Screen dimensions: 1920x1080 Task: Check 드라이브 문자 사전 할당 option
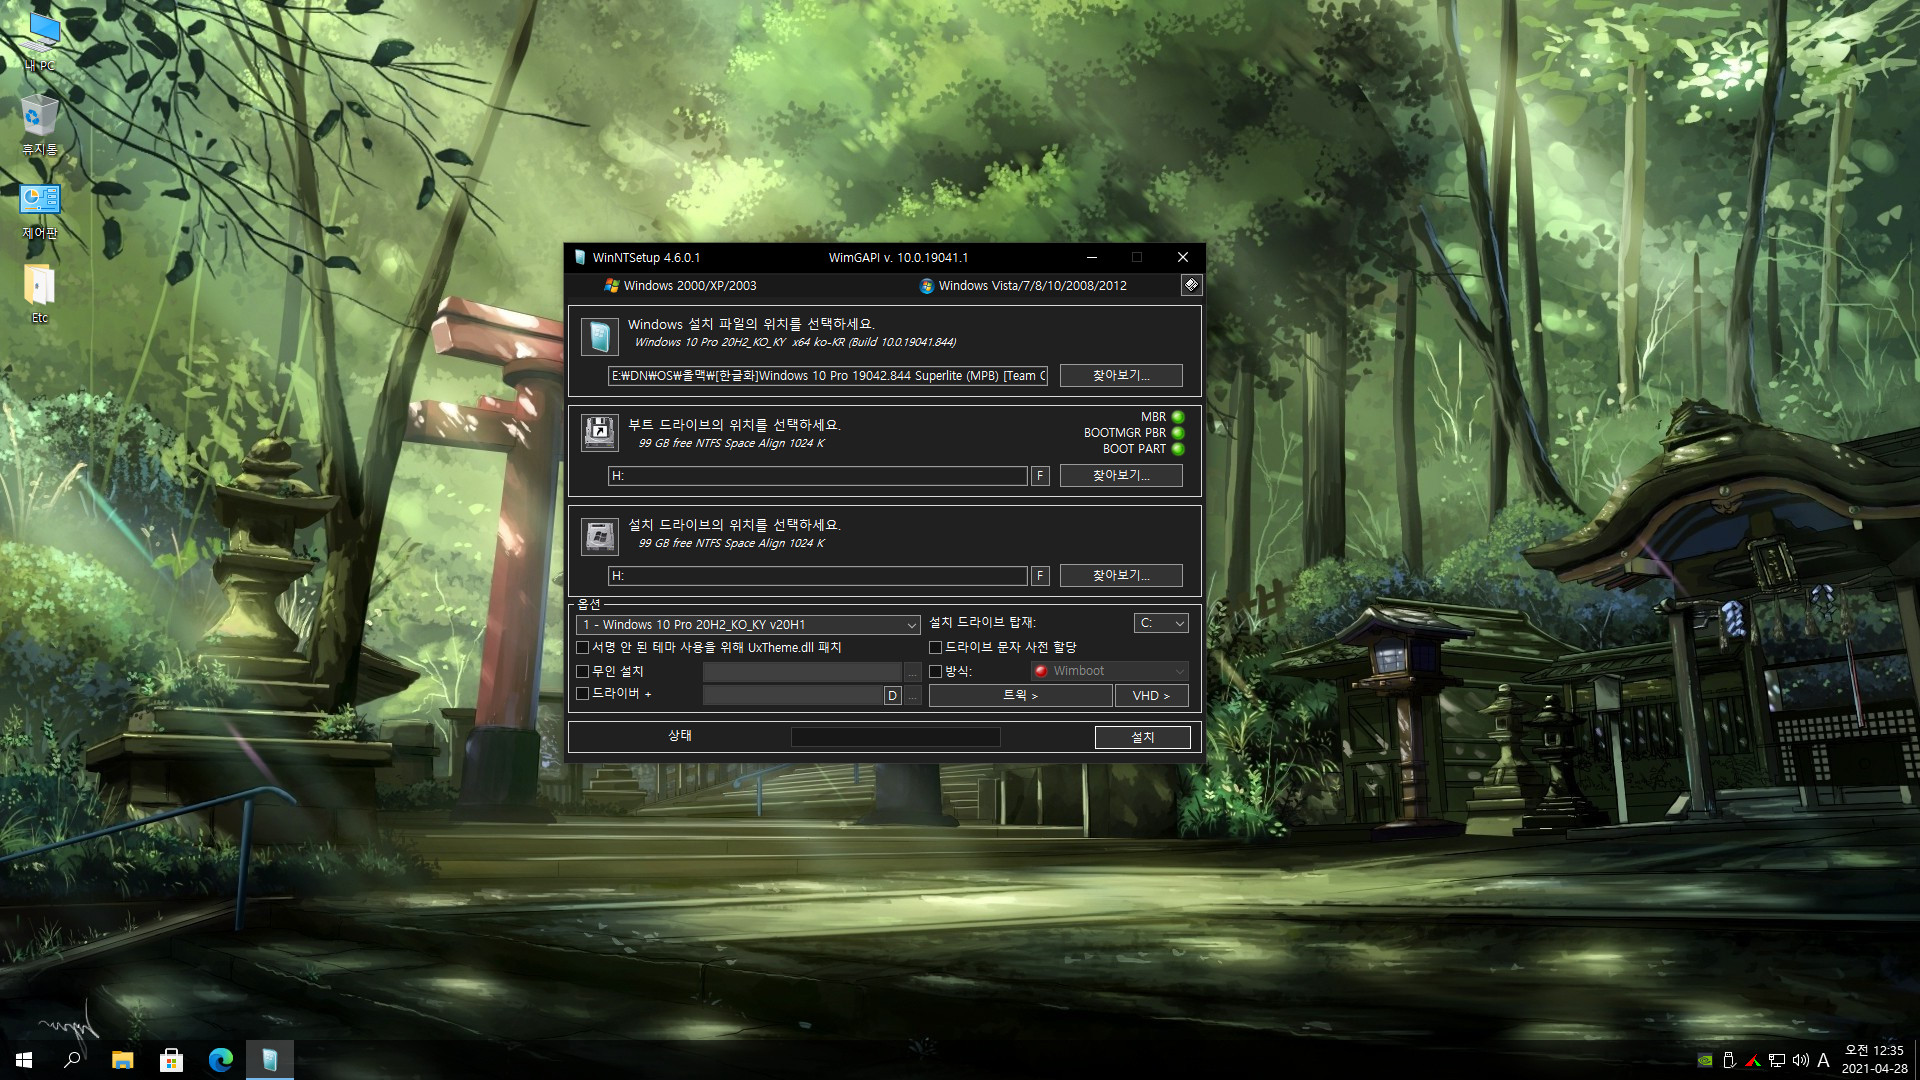point(936,648)
